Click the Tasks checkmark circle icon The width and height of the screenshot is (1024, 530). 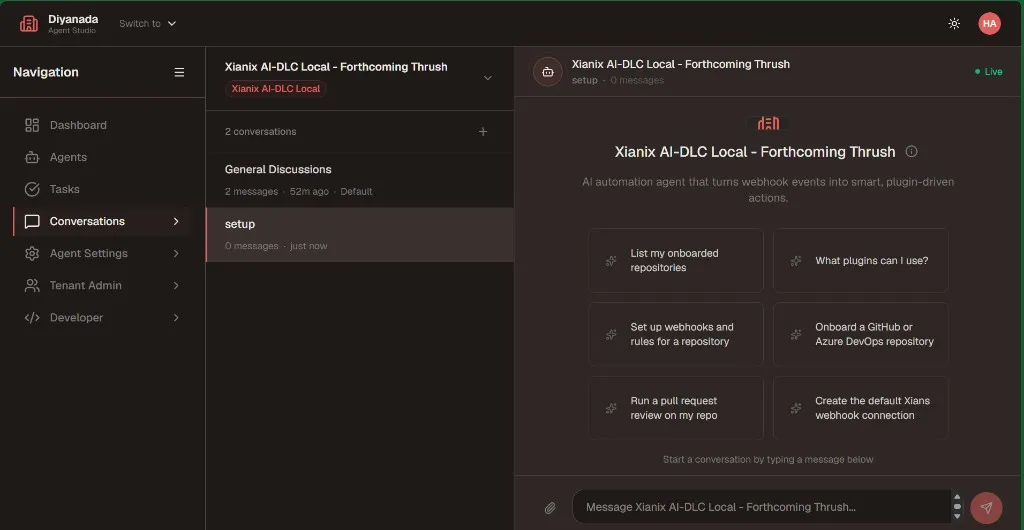(x=32, y=189)
